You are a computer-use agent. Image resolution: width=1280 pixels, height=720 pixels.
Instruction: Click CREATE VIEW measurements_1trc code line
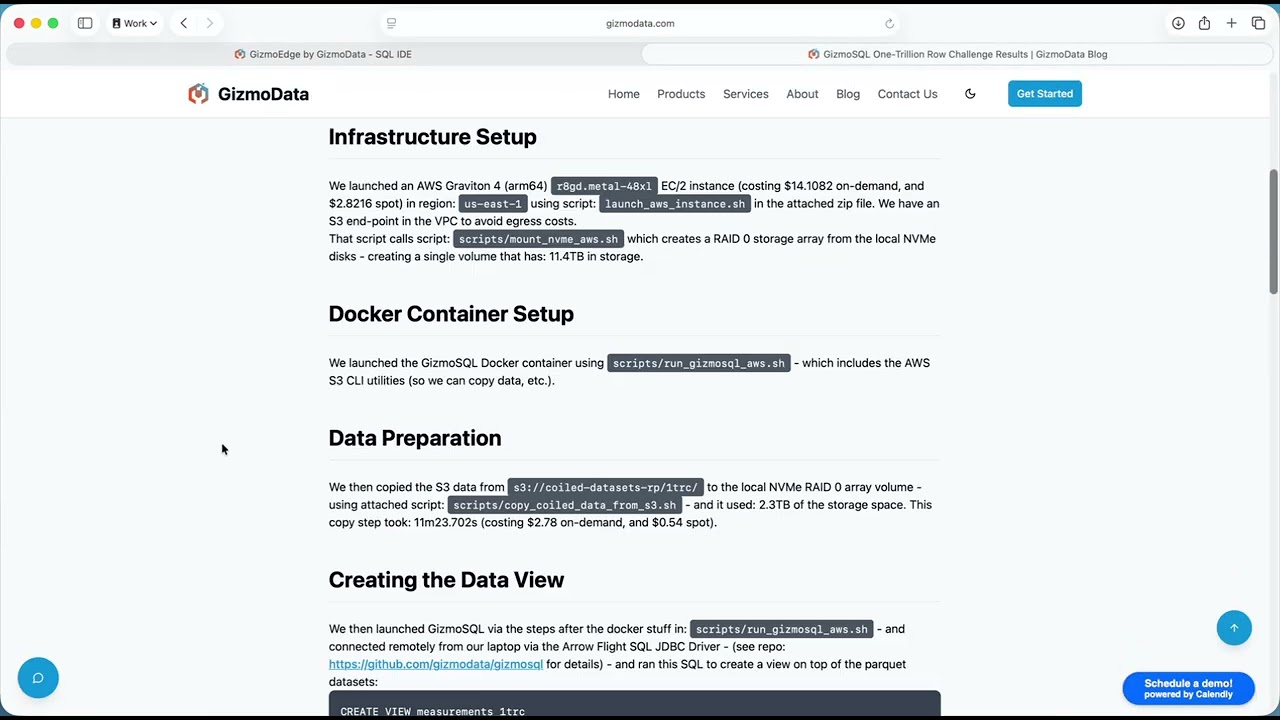pos(432,711)
